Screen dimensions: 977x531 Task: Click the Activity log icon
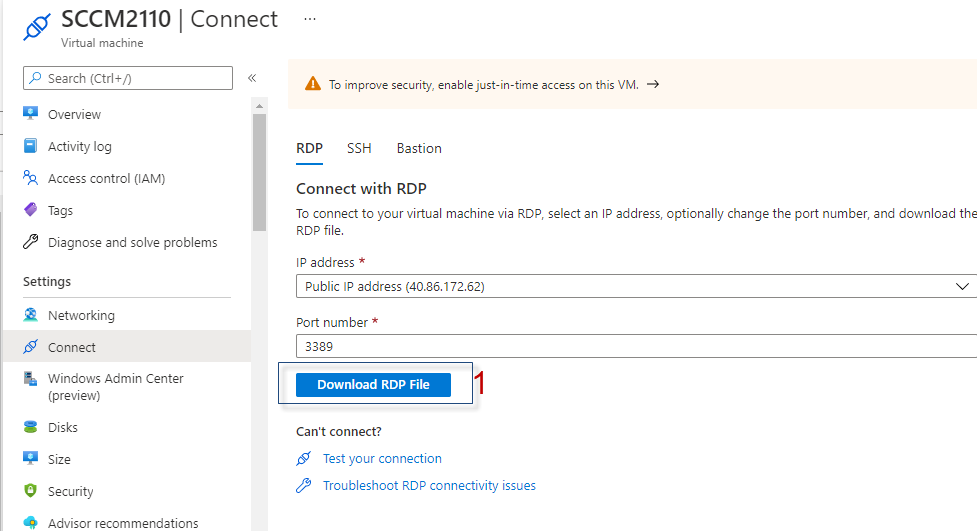click(x=31, y=146)
